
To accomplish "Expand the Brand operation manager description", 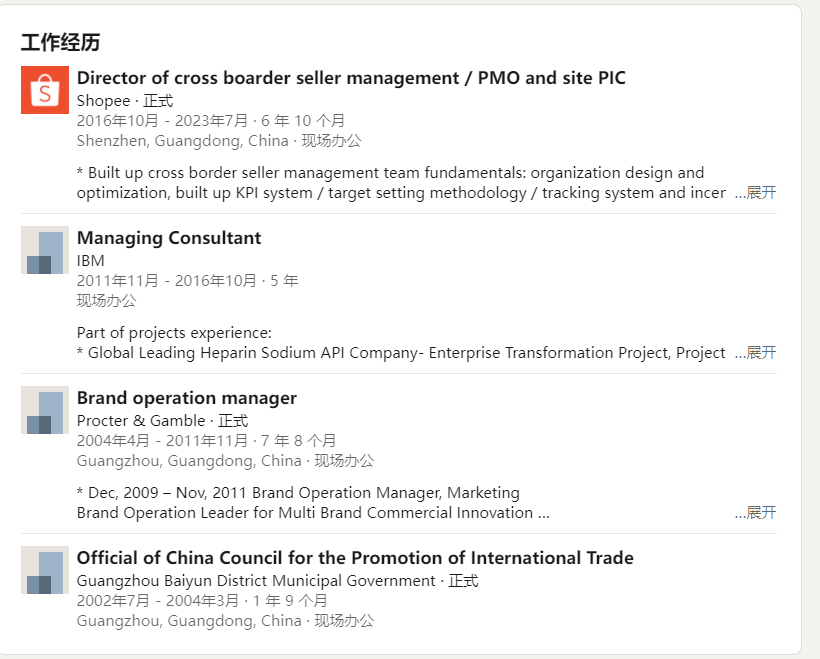I will pos(756,513).
